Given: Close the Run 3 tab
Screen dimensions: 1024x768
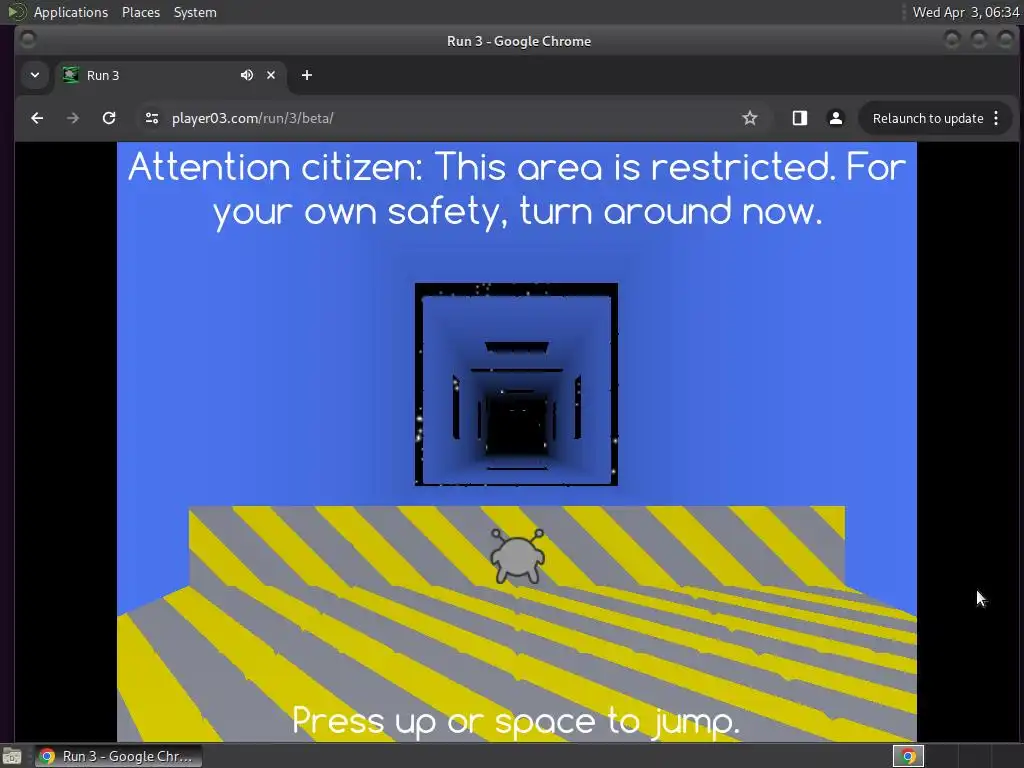Looking at the screenshot, I should 271,75.
